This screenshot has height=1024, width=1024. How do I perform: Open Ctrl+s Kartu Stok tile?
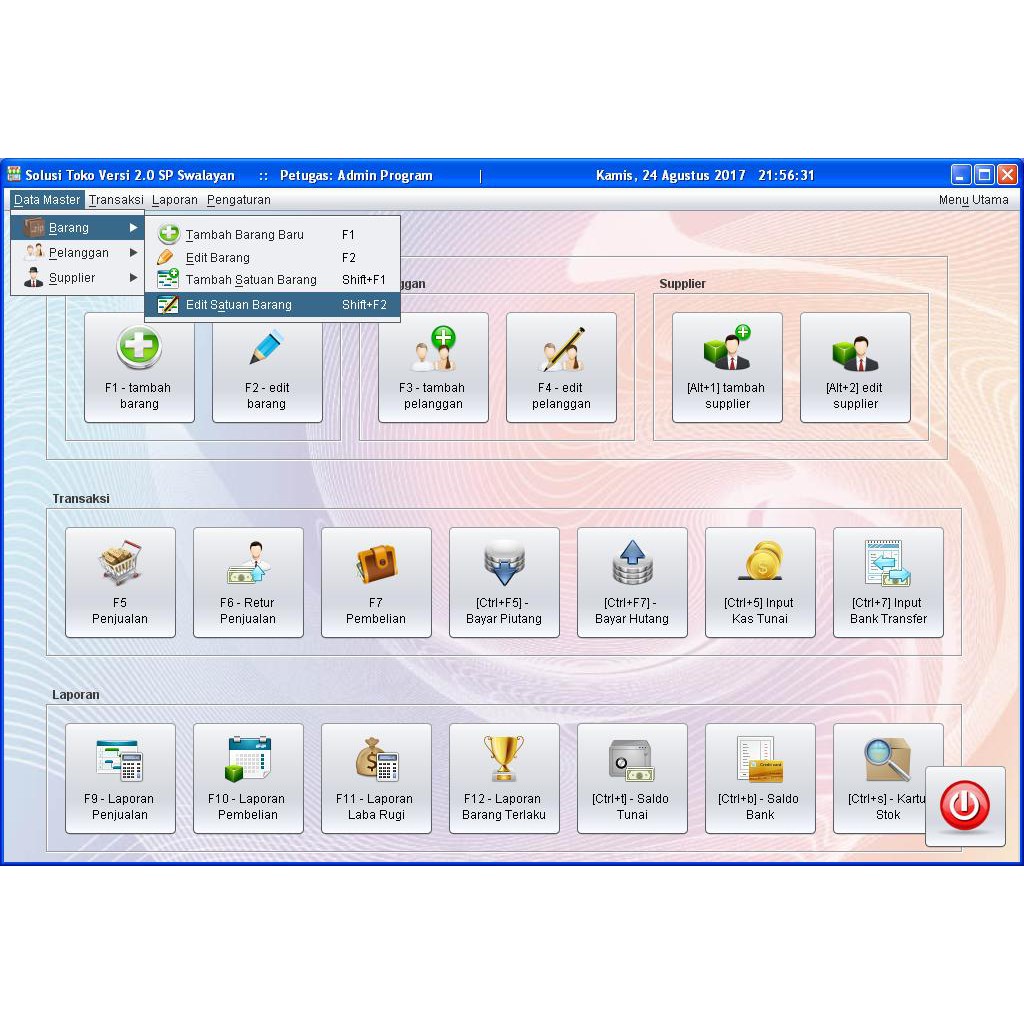point(879,778)
